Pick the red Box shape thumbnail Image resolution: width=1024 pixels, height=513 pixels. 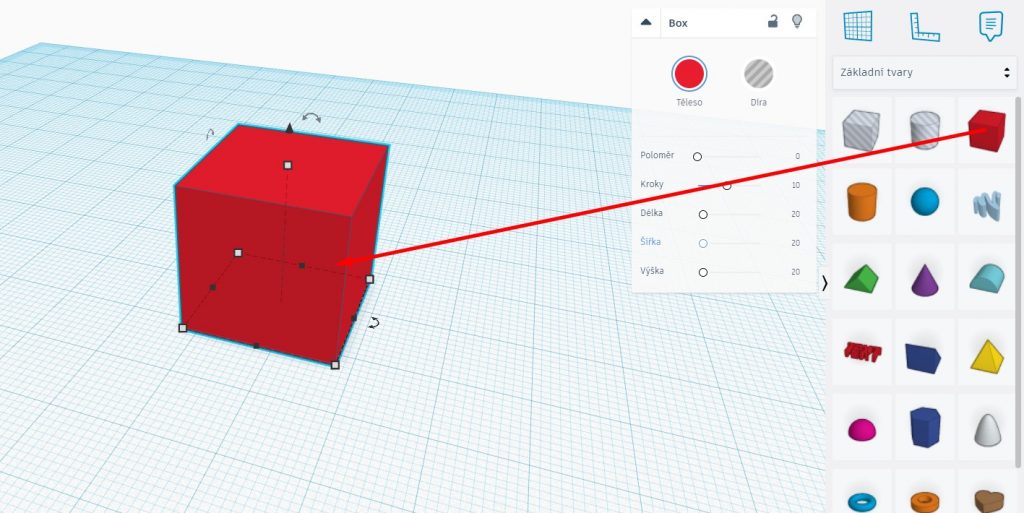point(986,130)
